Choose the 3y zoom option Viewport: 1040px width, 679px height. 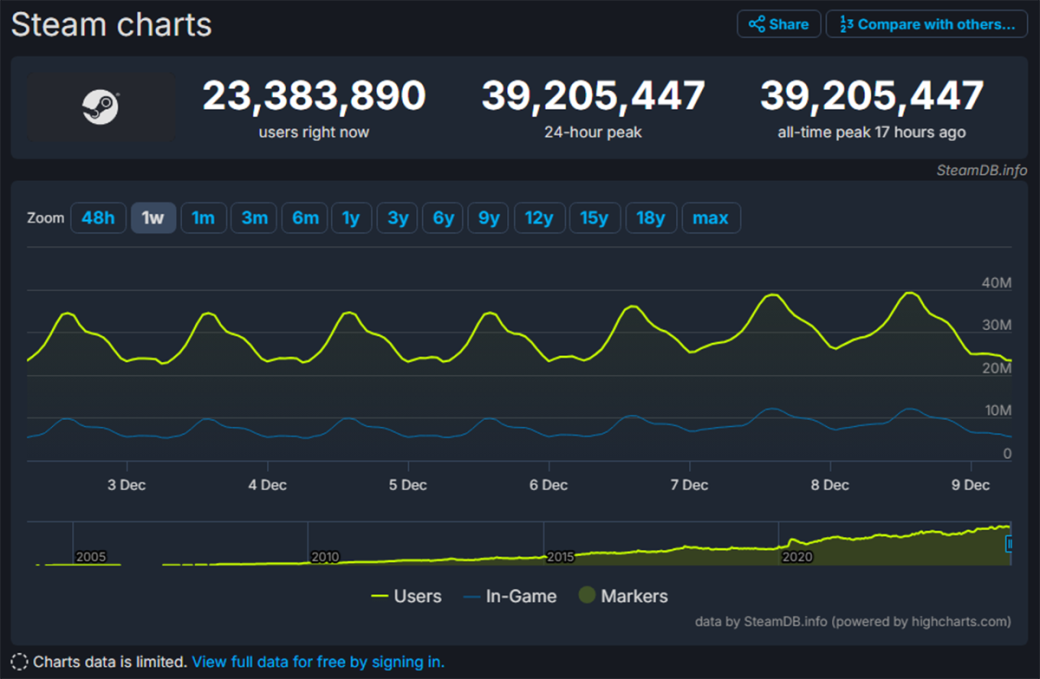(397, 217)
